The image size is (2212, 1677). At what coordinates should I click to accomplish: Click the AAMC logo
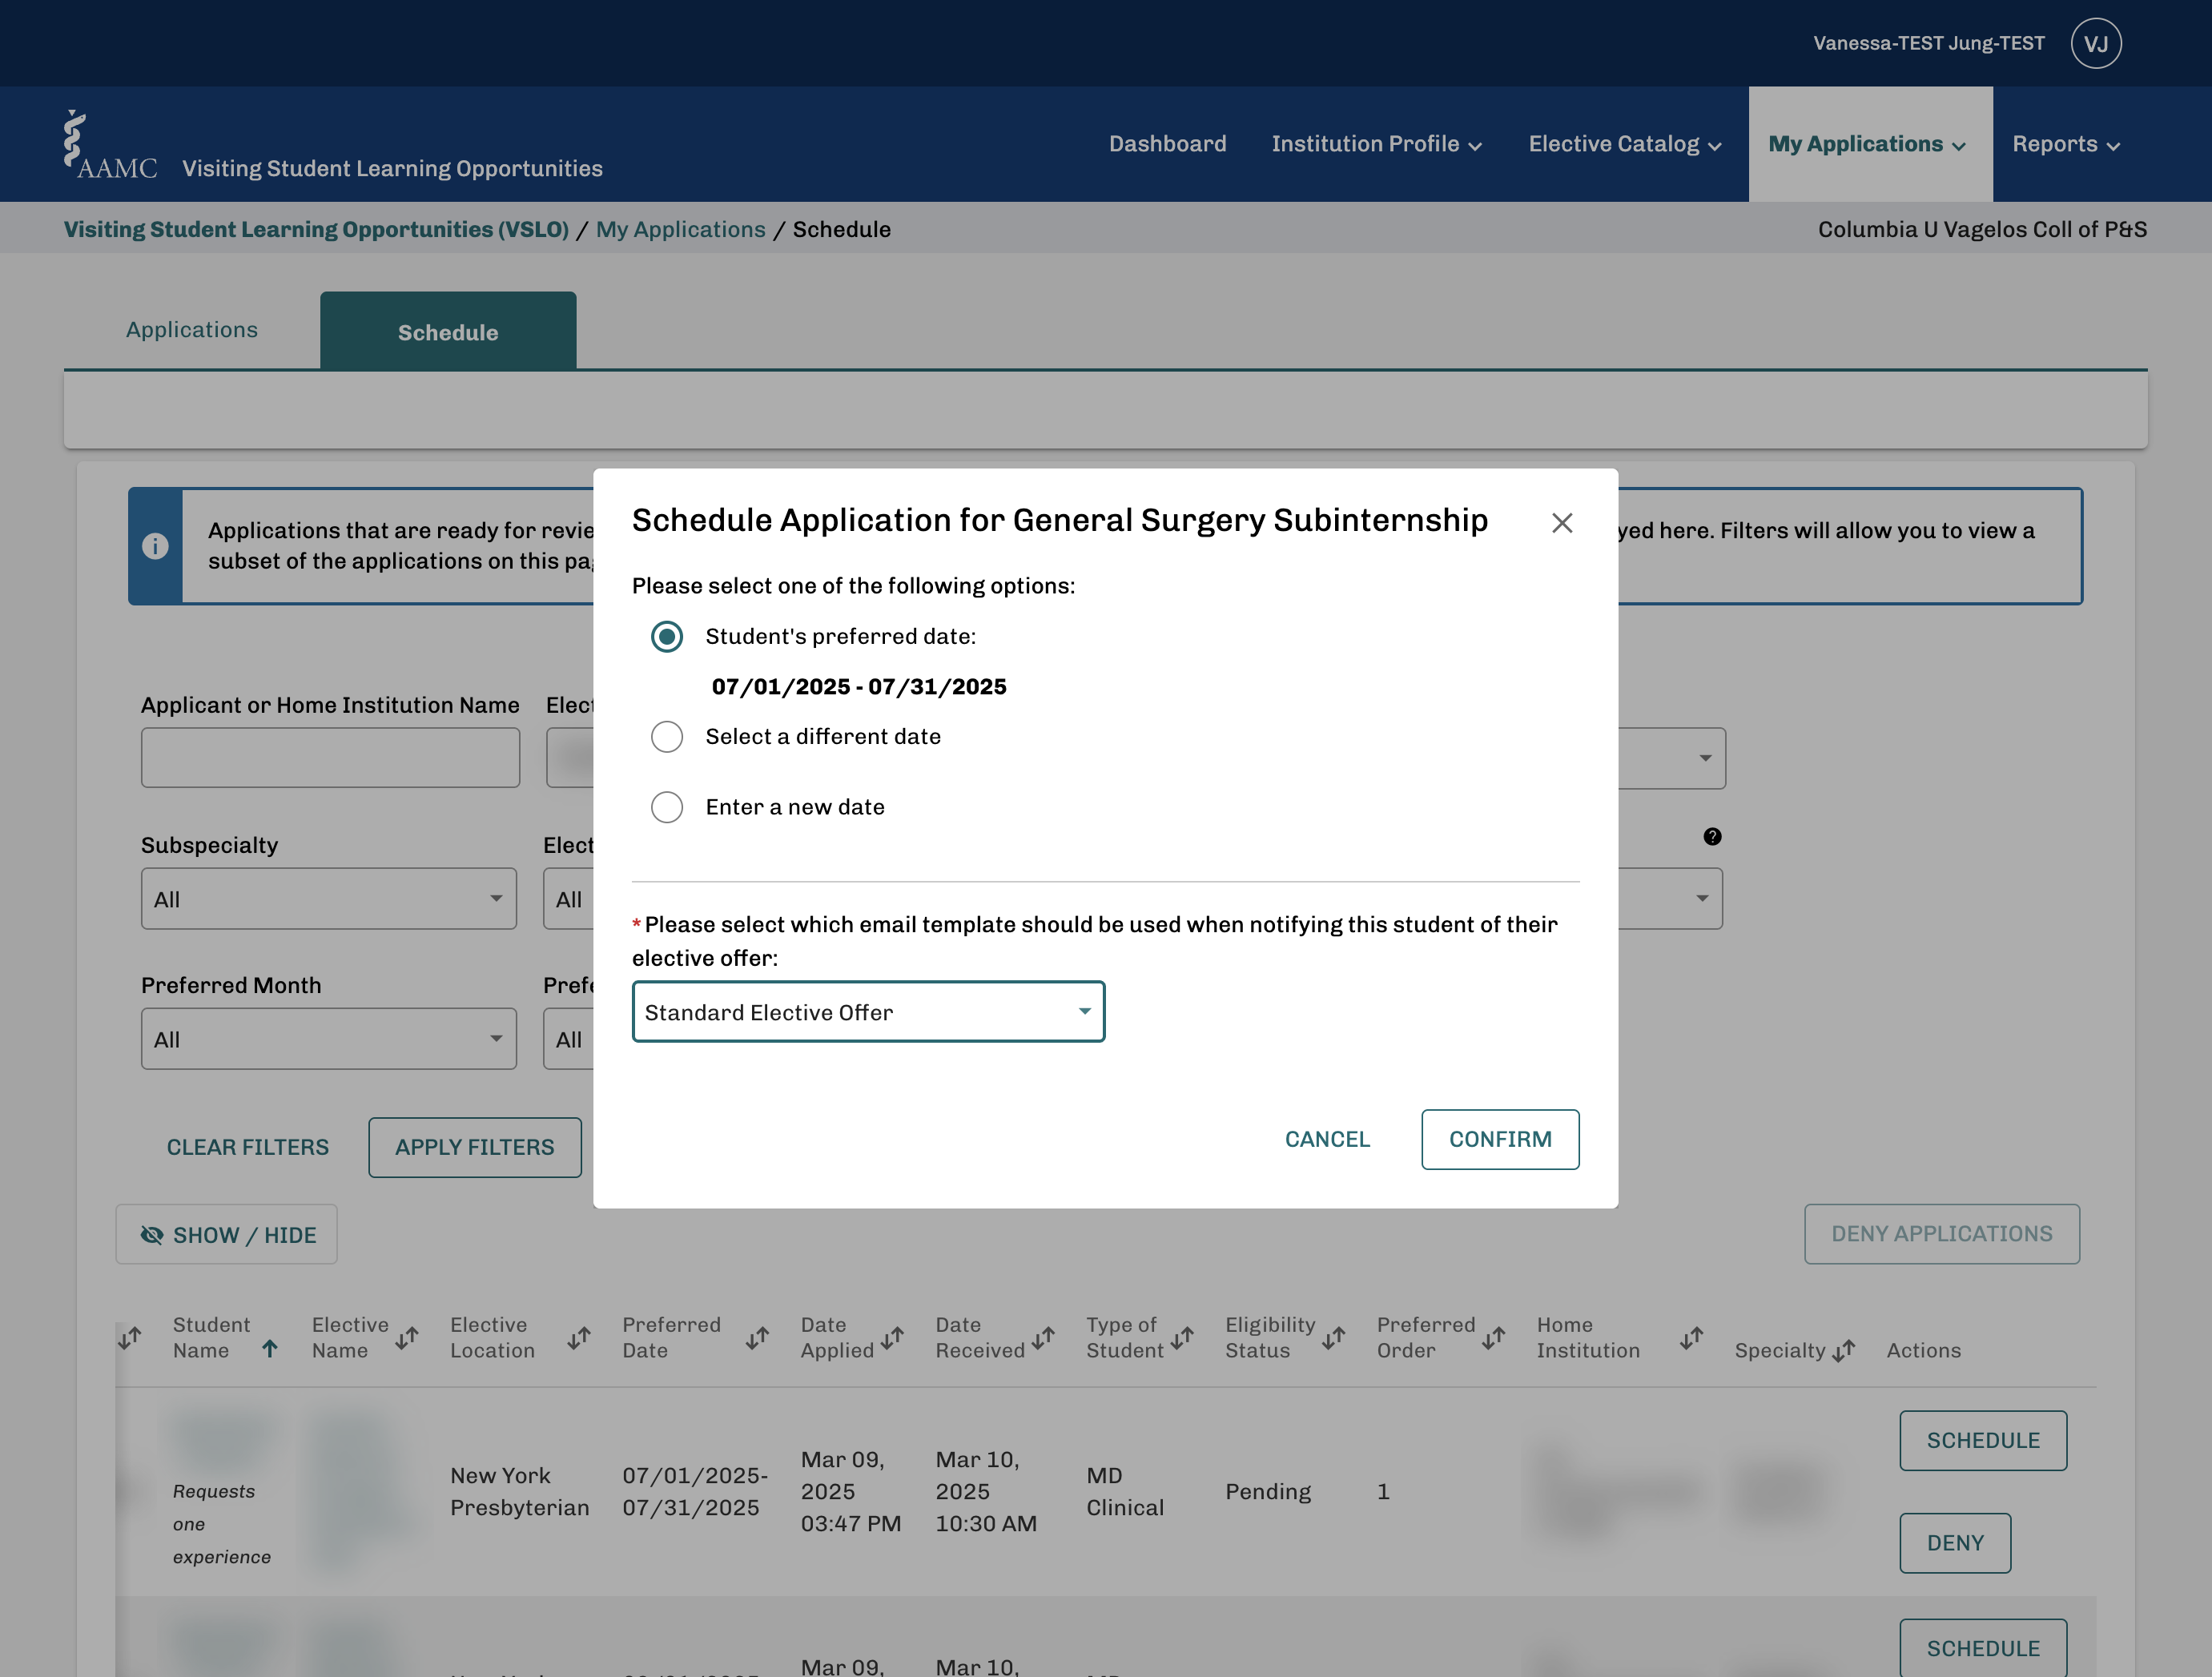click(110, 145)
